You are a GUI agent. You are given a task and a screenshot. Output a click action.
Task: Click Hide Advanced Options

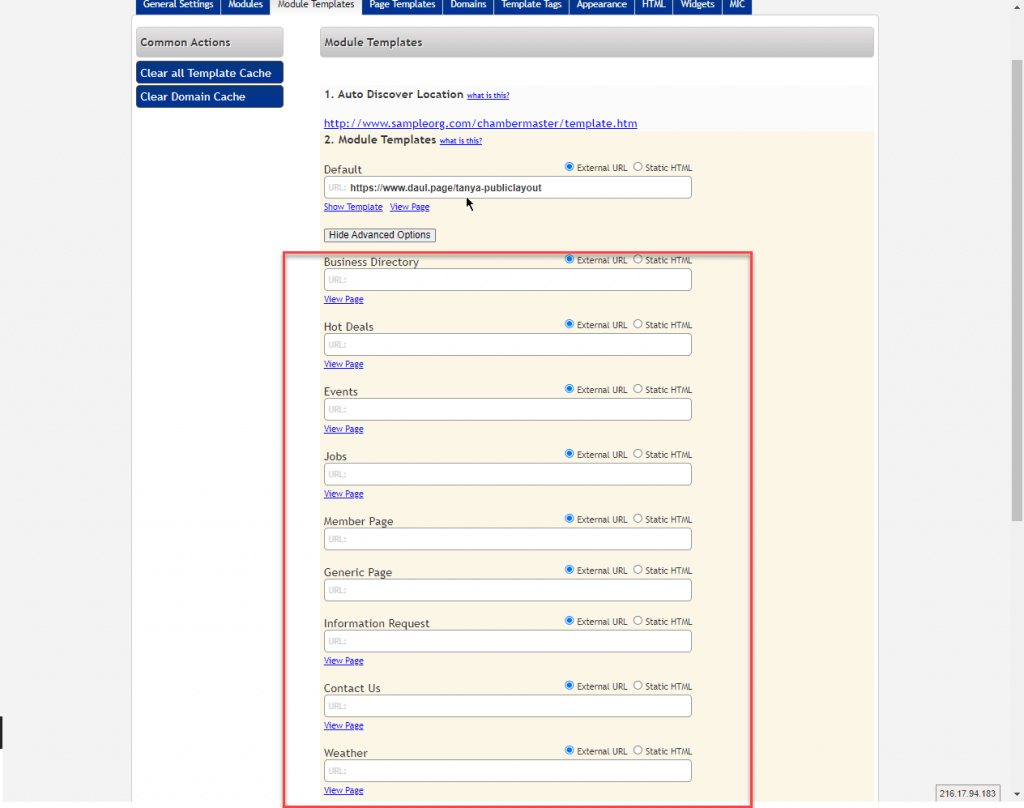[379, 234]
